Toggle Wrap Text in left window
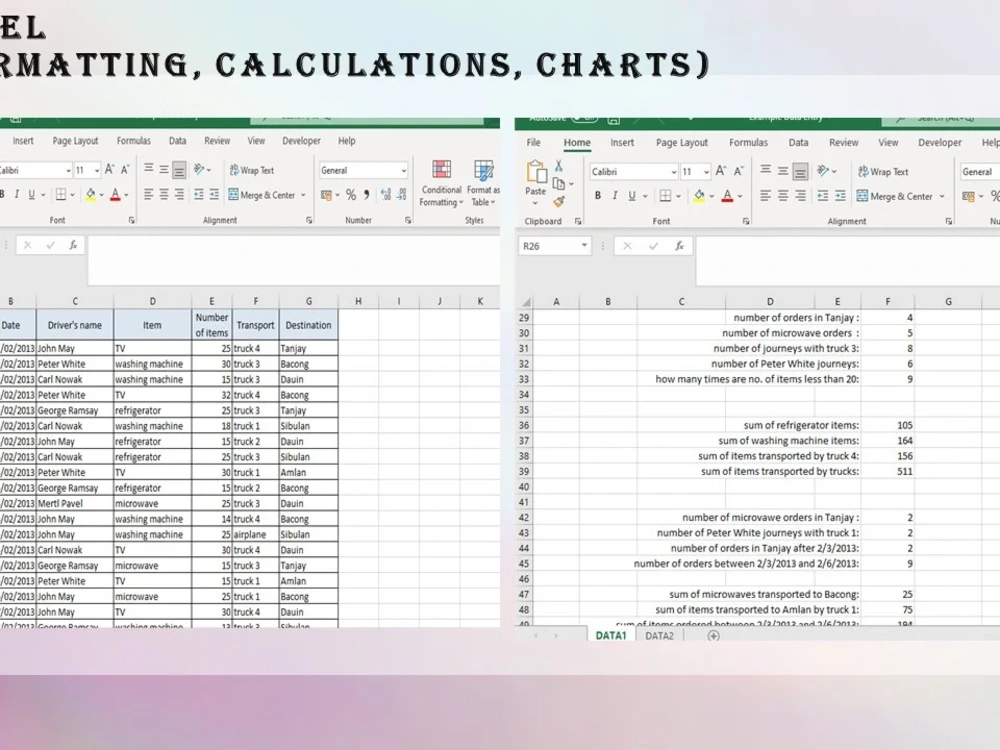 pos(252,170)
